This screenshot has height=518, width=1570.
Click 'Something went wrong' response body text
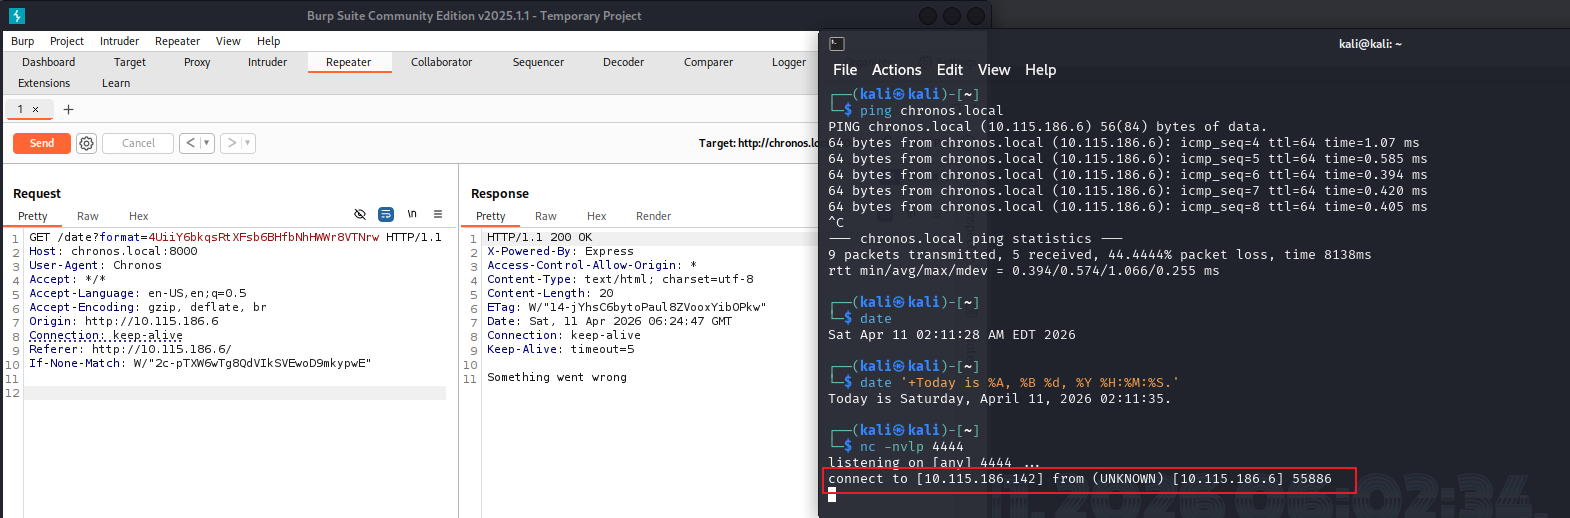[x=557, y=377]
